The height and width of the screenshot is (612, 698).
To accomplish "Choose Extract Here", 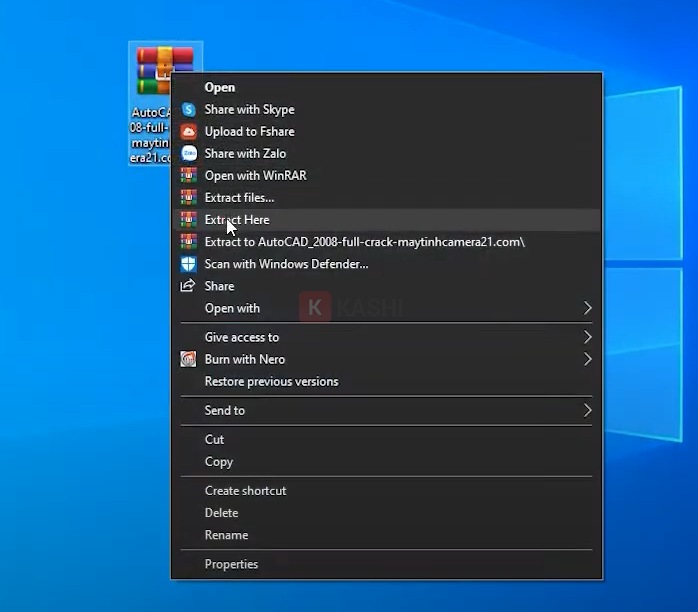I will click(x=386, y=219).
